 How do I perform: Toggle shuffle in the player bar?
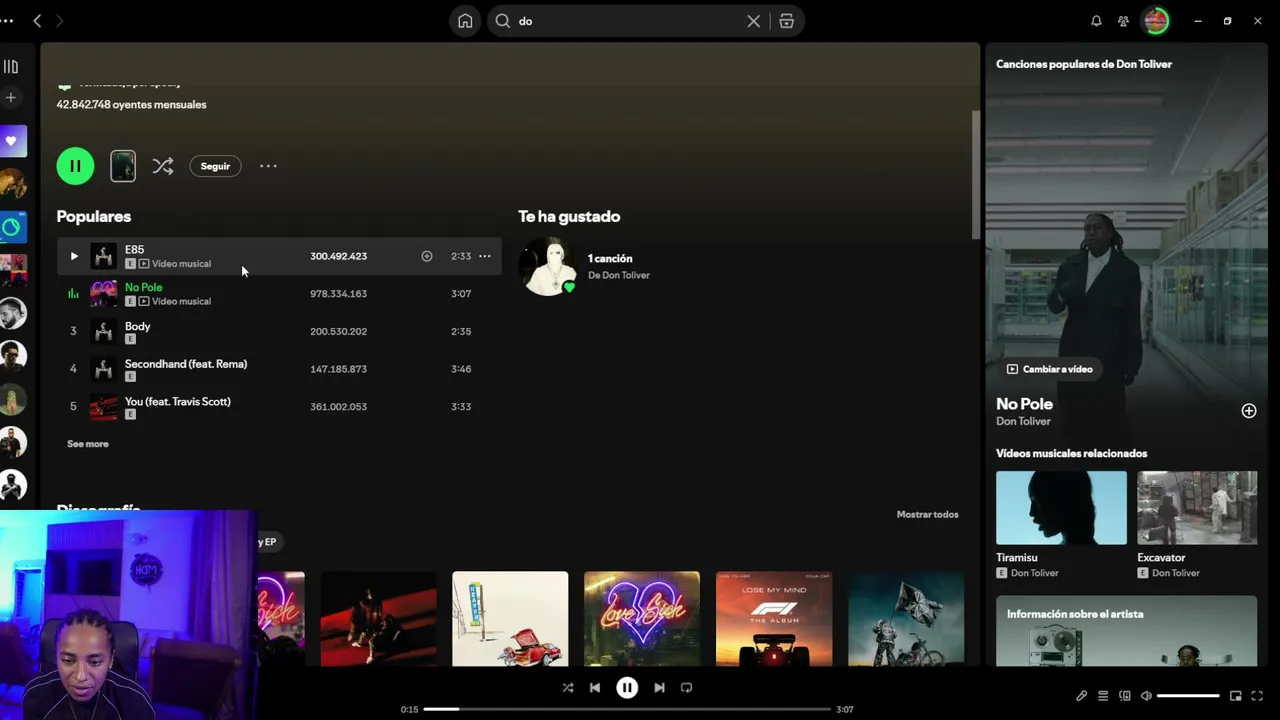pos(568,688)
